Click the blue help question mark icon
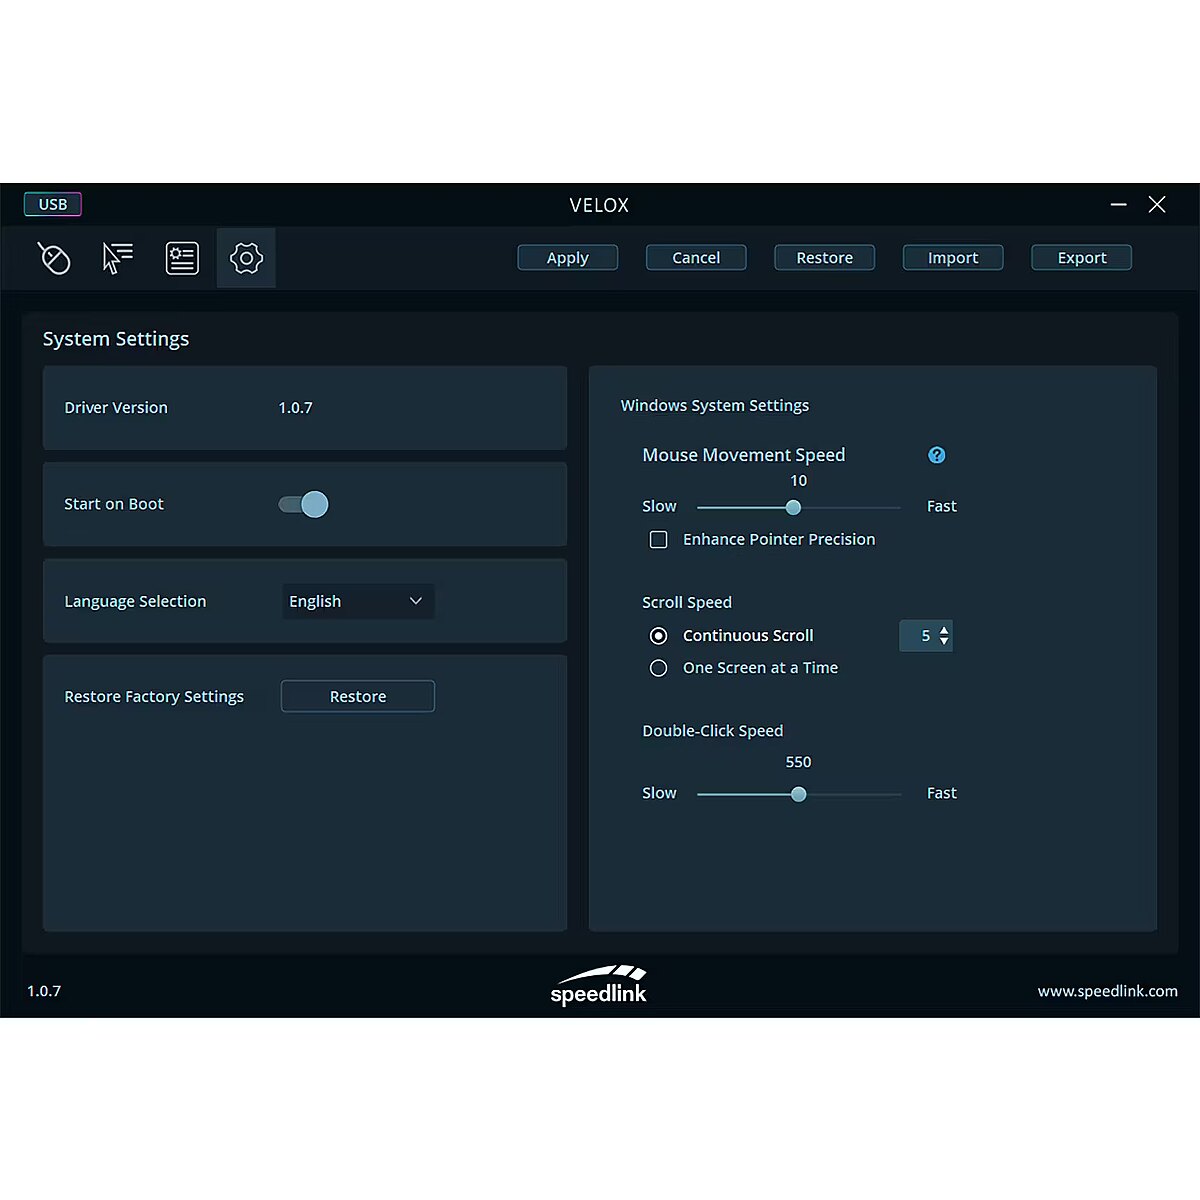Viewport: 1200px width, 1200px height. pos(937,455)
